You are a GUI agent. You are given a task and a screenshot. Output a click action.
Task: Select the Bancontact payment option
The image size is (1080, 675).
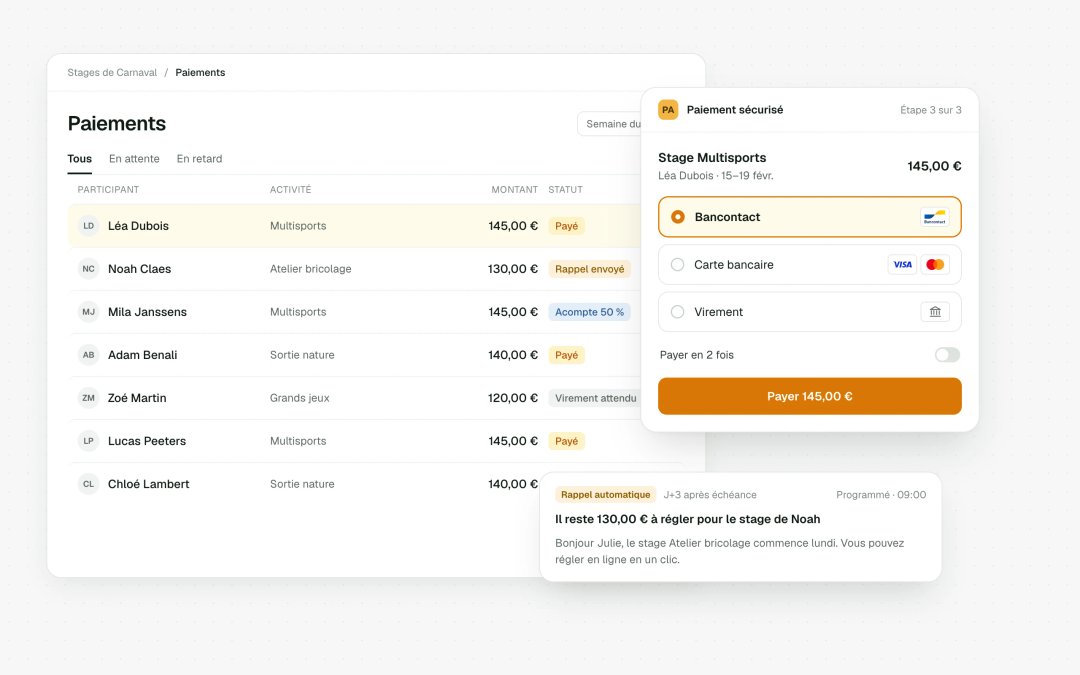click(x=809, y=217)
